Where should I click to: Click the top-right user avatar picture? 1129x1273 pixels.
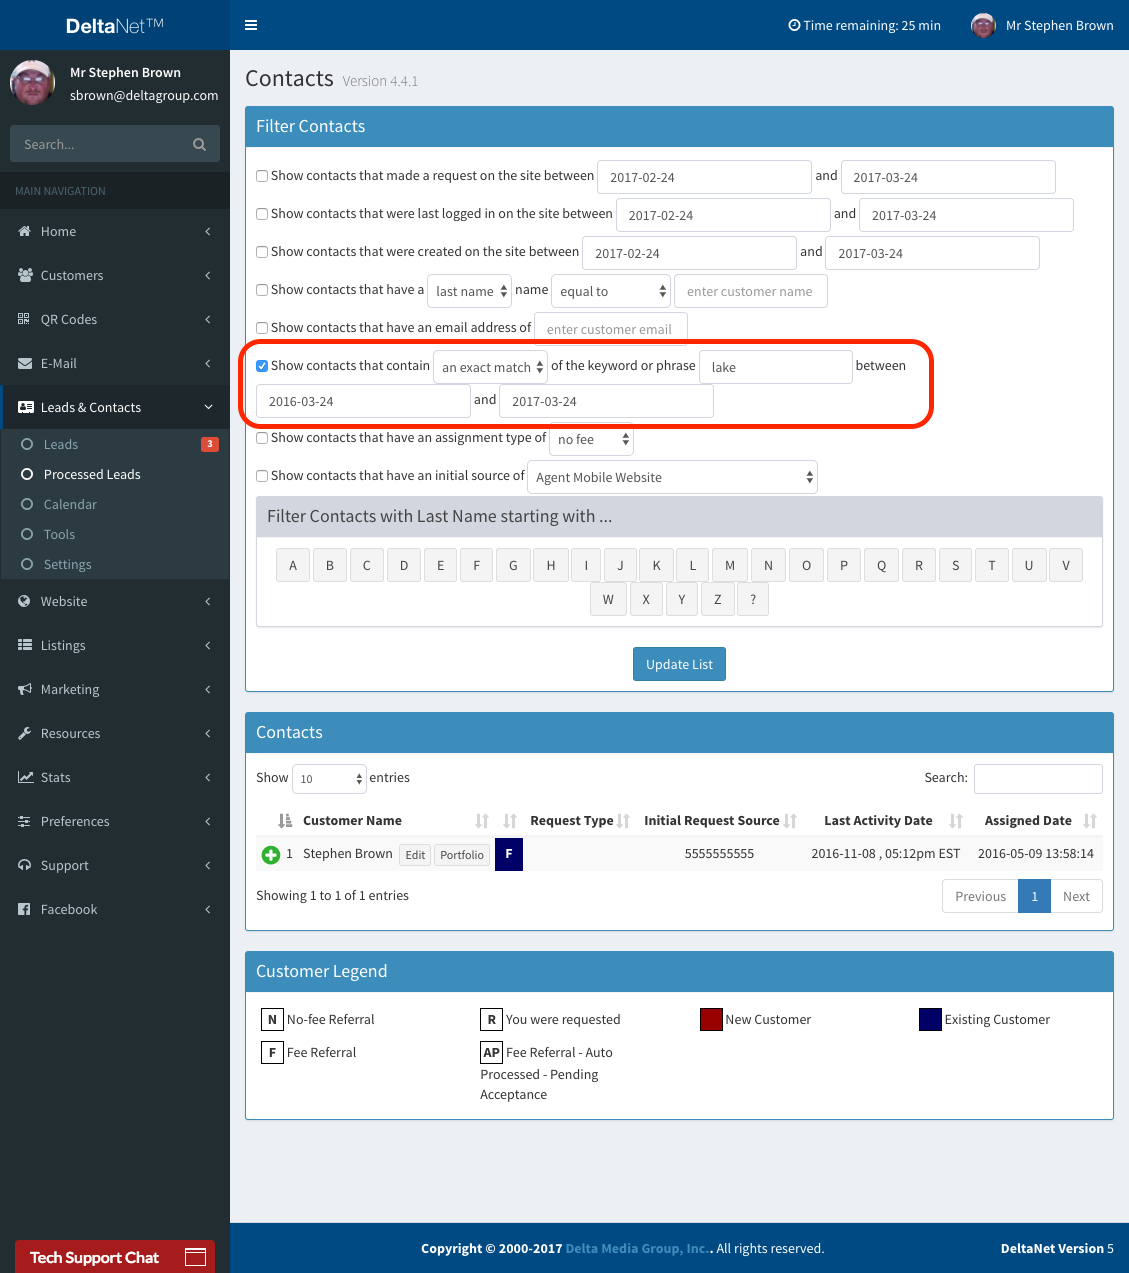pyautogui.click(x=983, y=25)
